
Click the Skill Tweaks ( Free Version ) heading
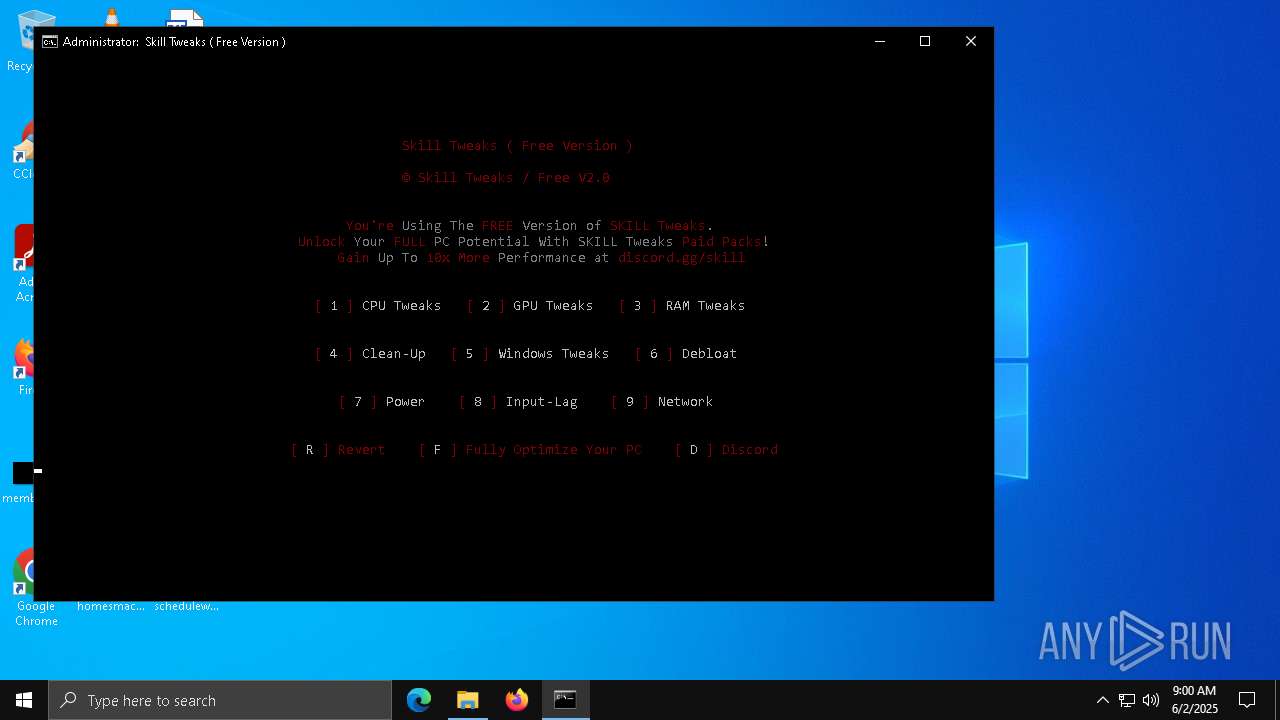pyautogui.click(x=517, y=146)
